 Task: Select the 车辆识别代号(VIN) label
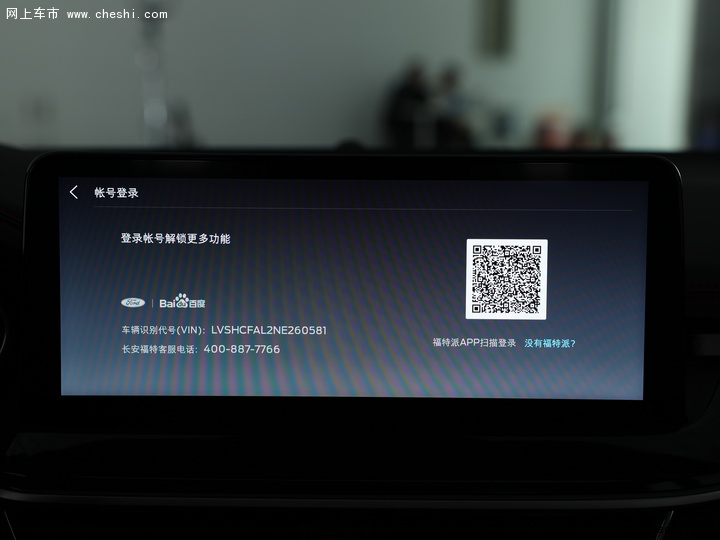[163, 330]
